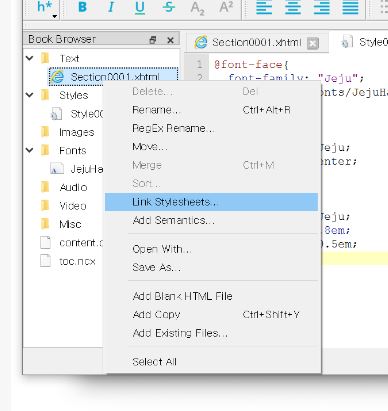The height and width of the screenshot is (411, 388).
Task: Select the Images folder
Action: coord(68,132)
